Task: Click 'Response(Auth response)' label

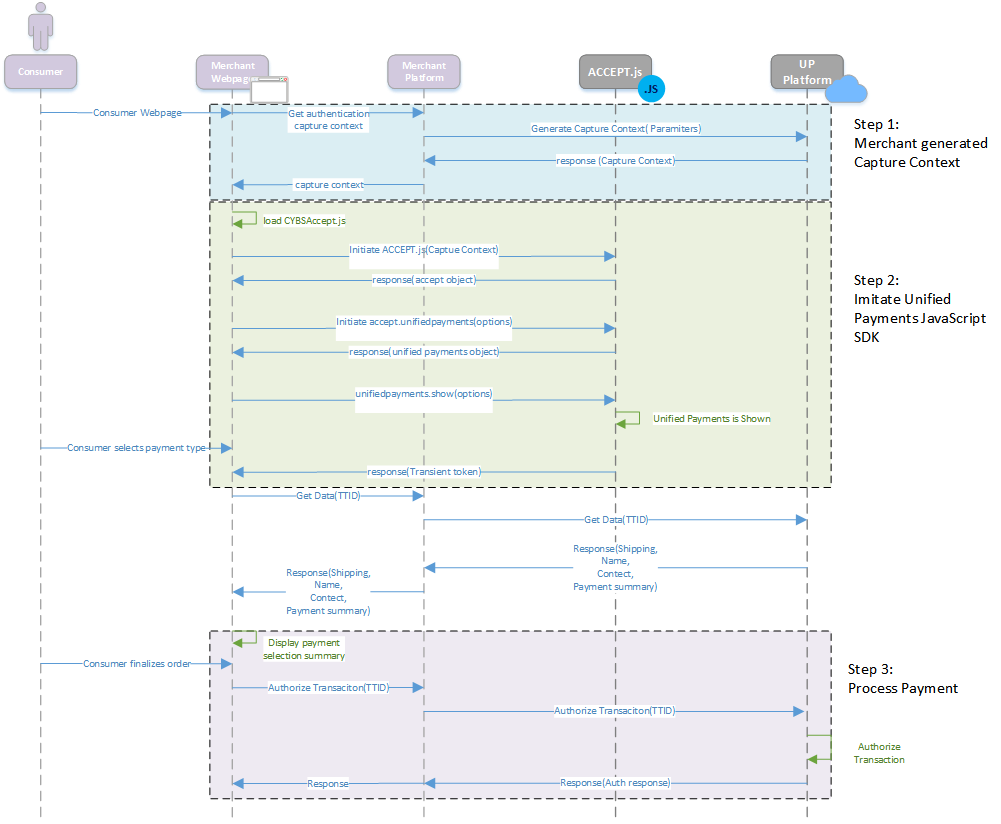Action: tap(615, 783)
